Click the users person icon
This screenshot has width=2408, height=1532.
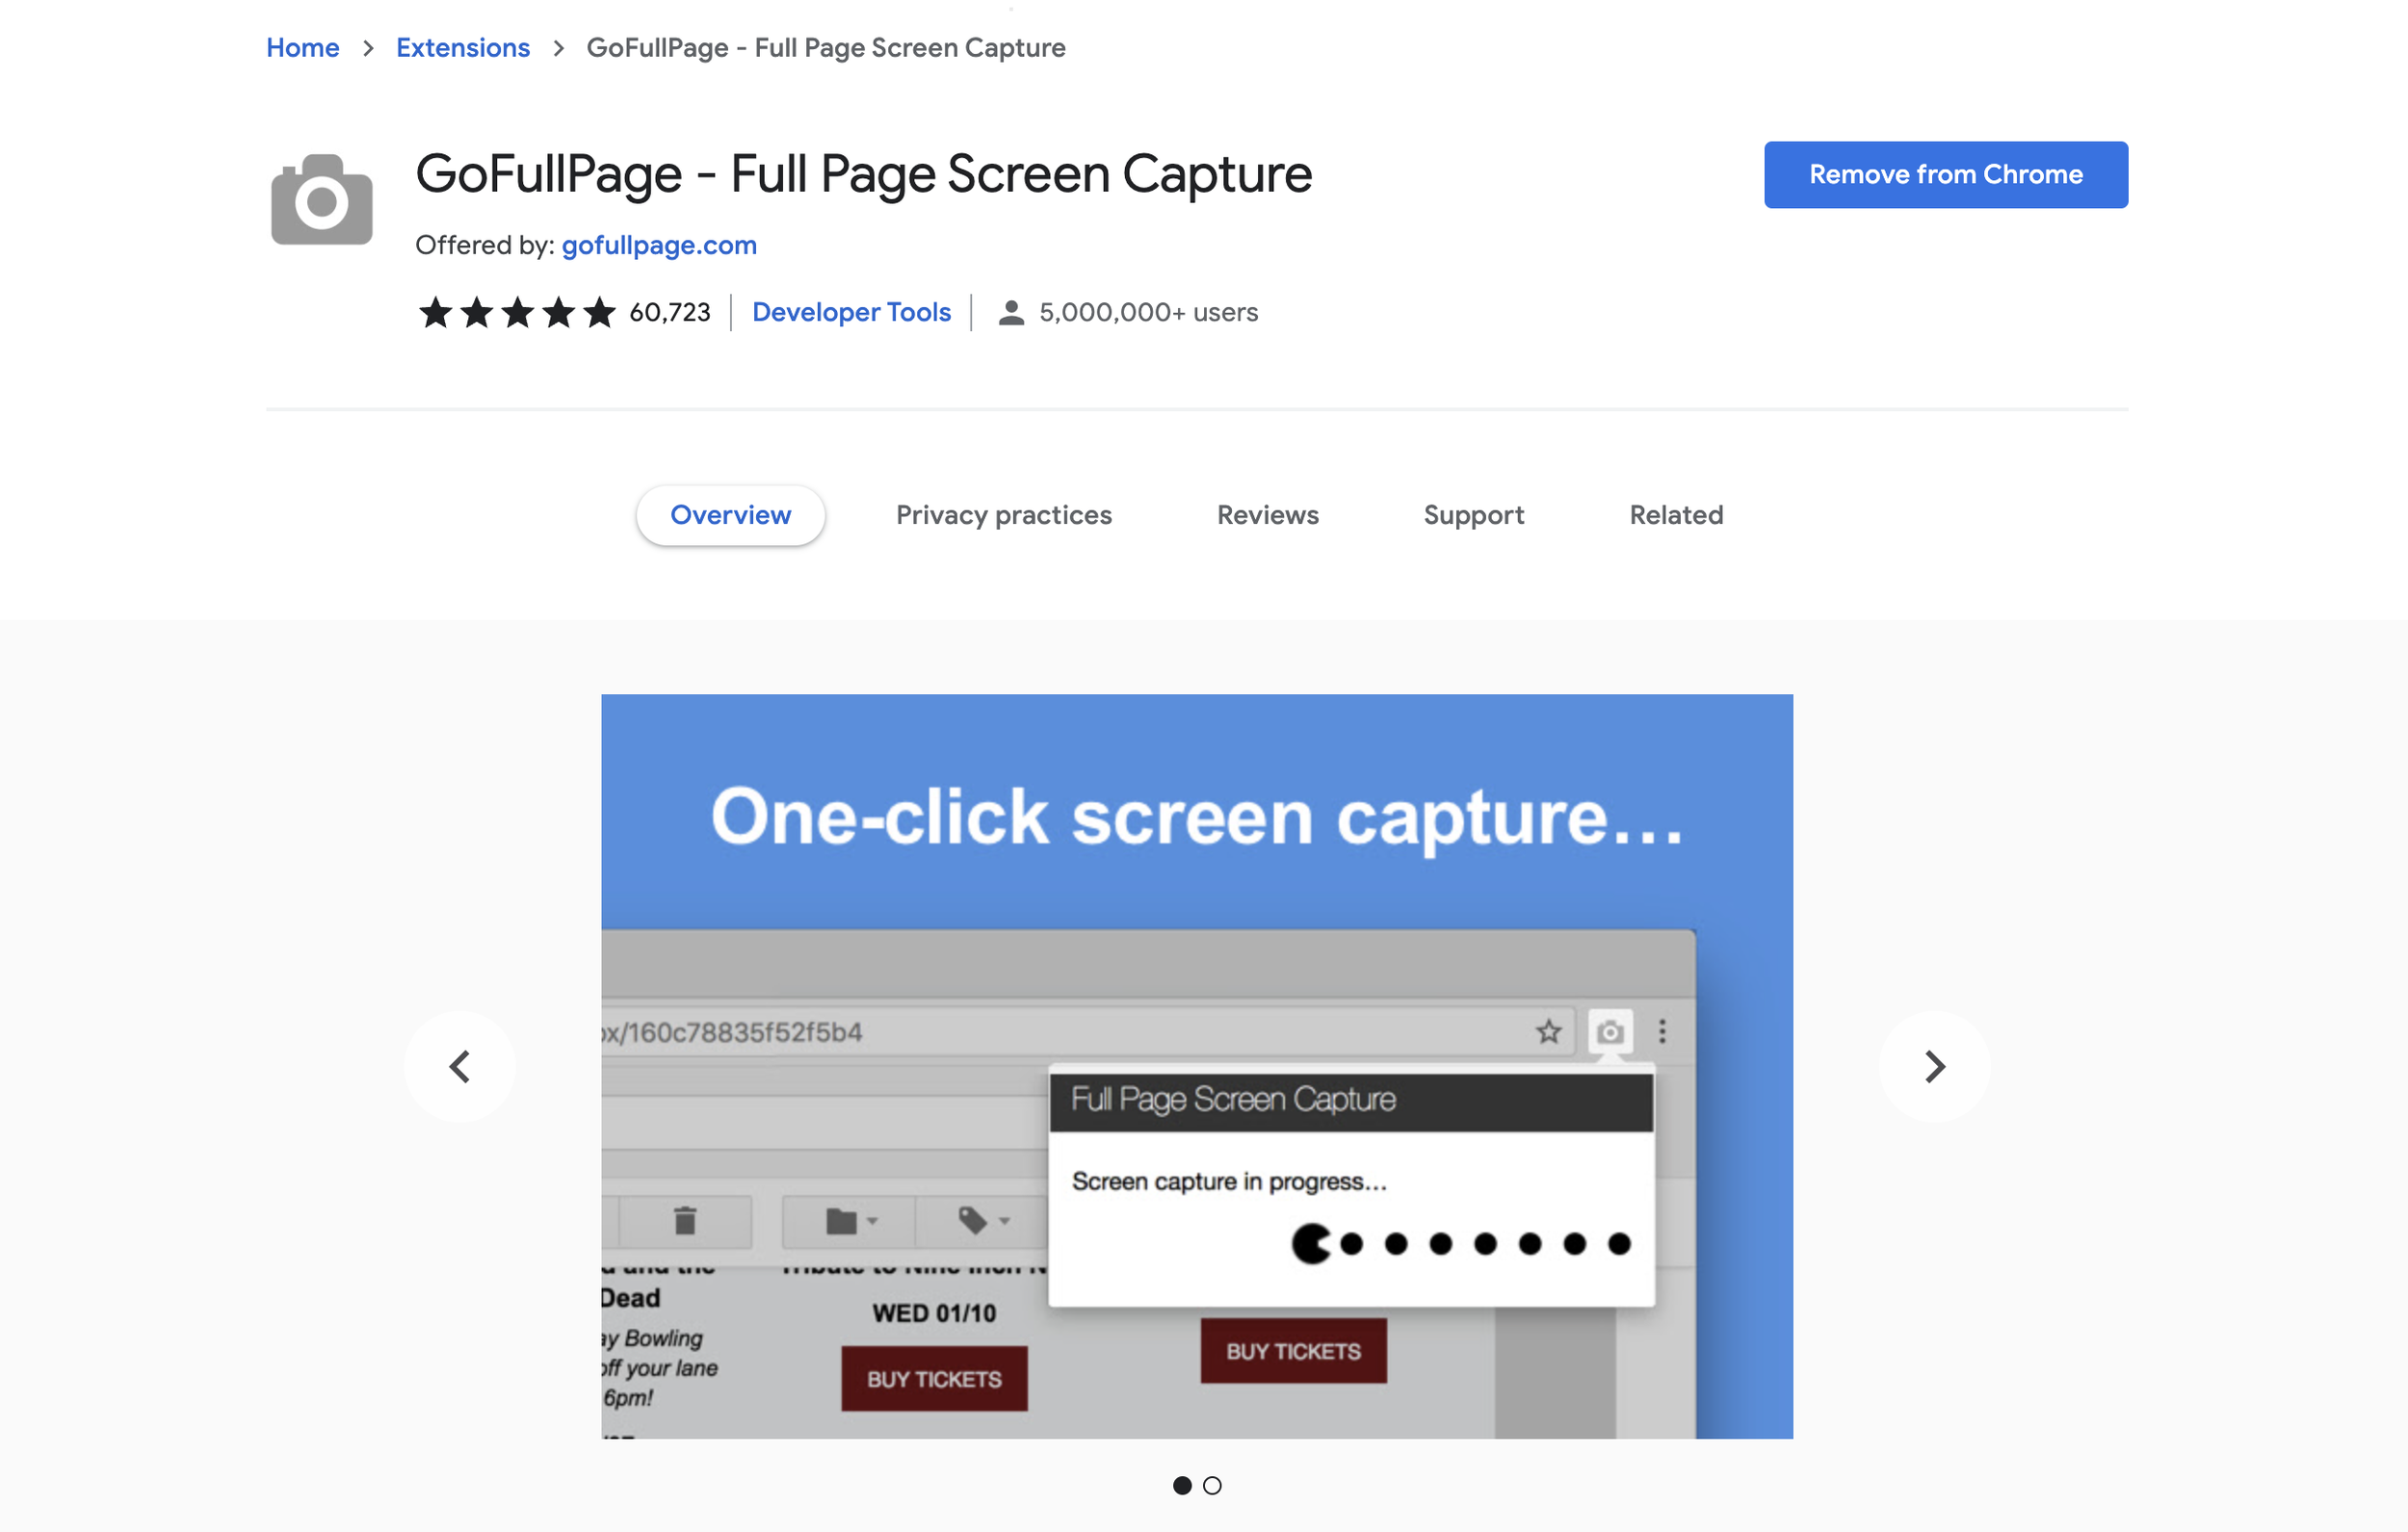pyautogui.click(x=1011, y=313)
